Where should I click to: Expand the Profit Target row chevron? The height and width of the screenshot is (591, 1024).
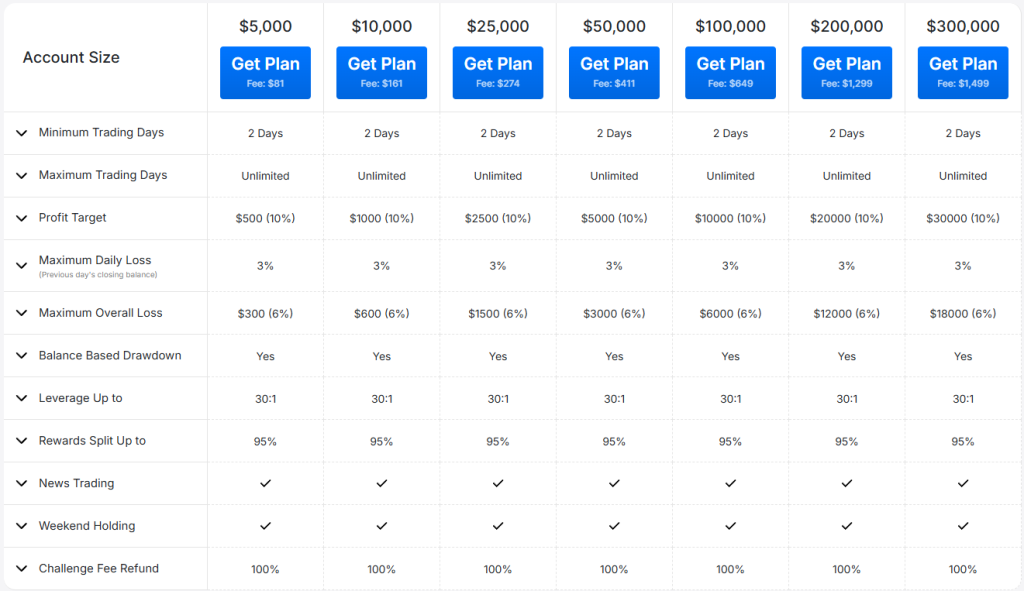(x=21, y=218)
